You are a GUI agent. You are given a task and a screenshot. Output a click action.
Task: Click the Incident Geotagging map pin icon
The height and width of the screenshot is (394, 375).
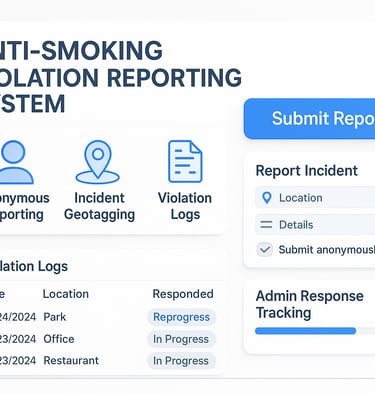pos(98,162)
